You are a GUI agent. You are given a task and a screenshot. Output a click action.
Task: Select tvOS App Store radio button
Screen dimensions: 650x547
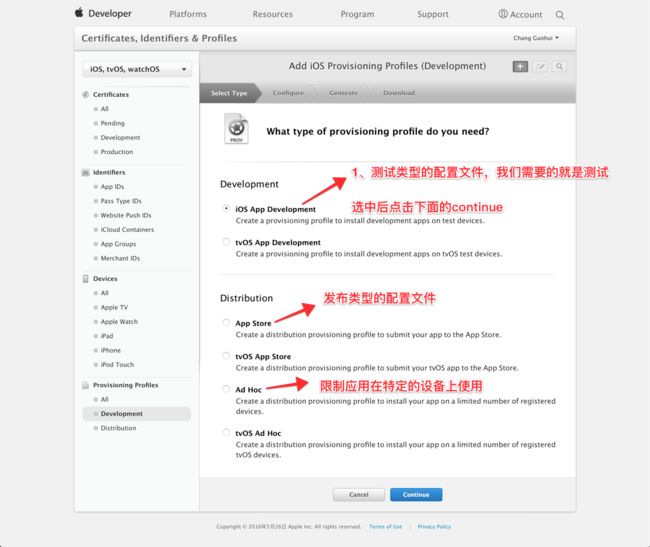point(226,356)
